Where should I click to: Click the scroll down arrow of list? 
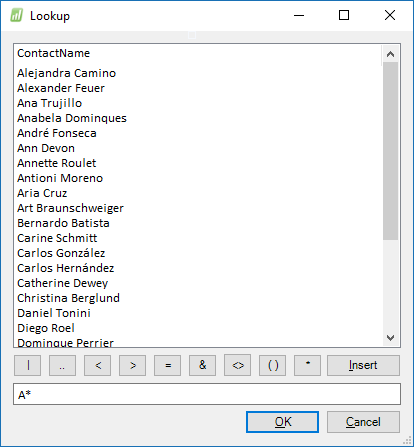[390, 338]
